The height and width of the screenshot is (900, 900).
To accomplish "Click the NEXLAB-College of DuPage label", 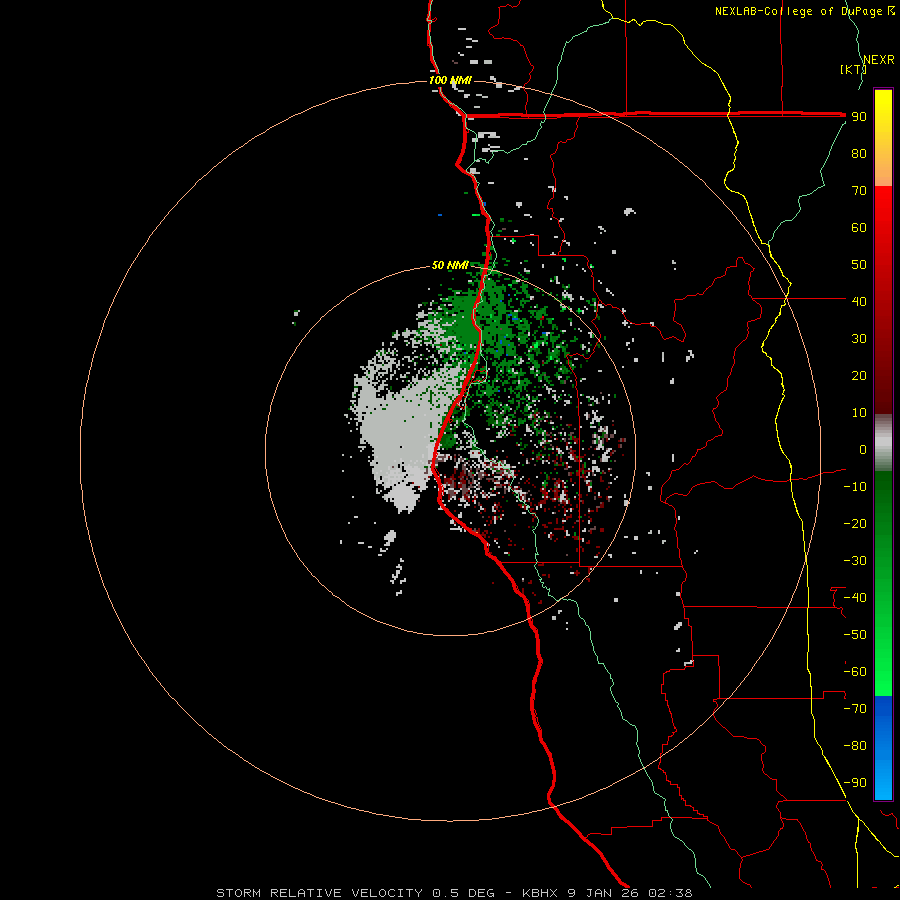I will click(x=799, y=11).
